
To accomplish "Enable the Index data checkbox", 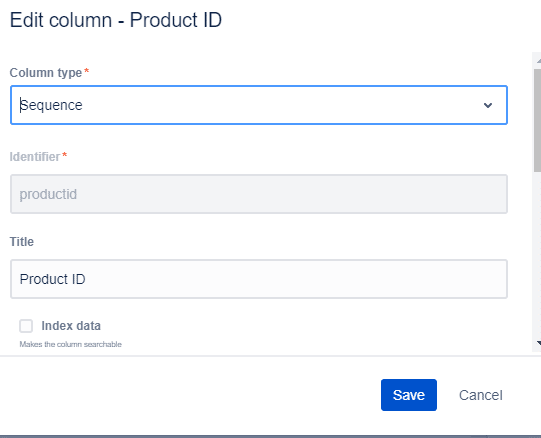I will click(26, 326).
